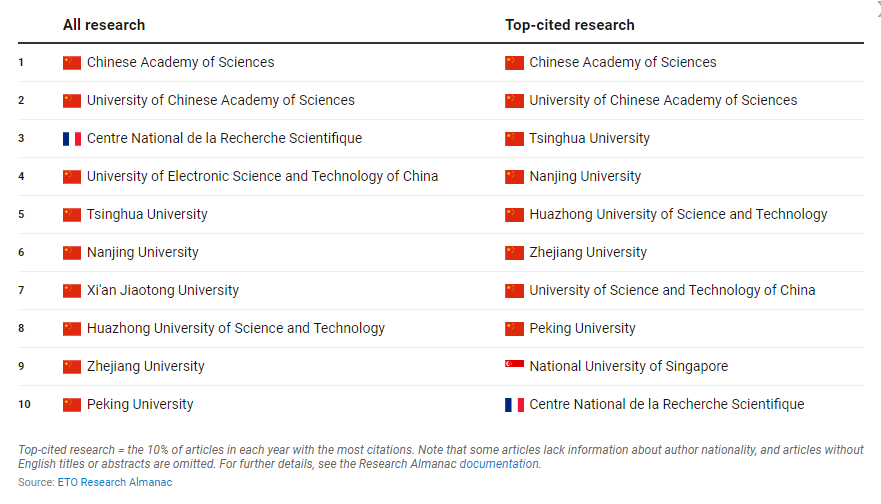The image size is (881, 504).
Task: Click the Singapore flag icon
Action: tap(514, 366)
